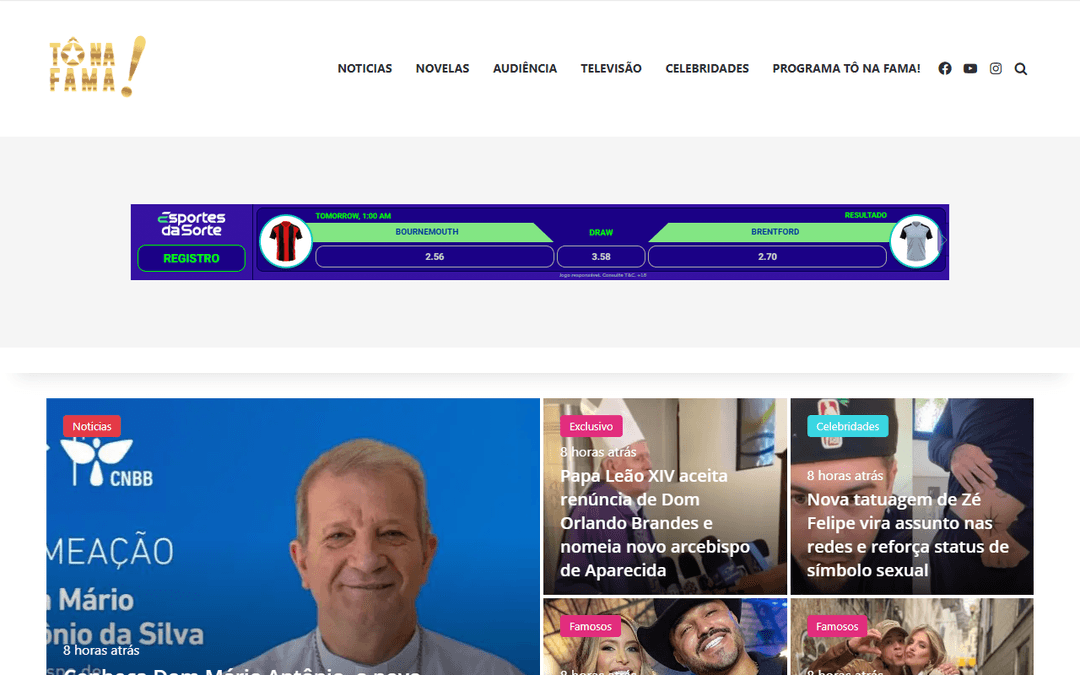Advance the ad banner with right arrow

coord(944,240)
